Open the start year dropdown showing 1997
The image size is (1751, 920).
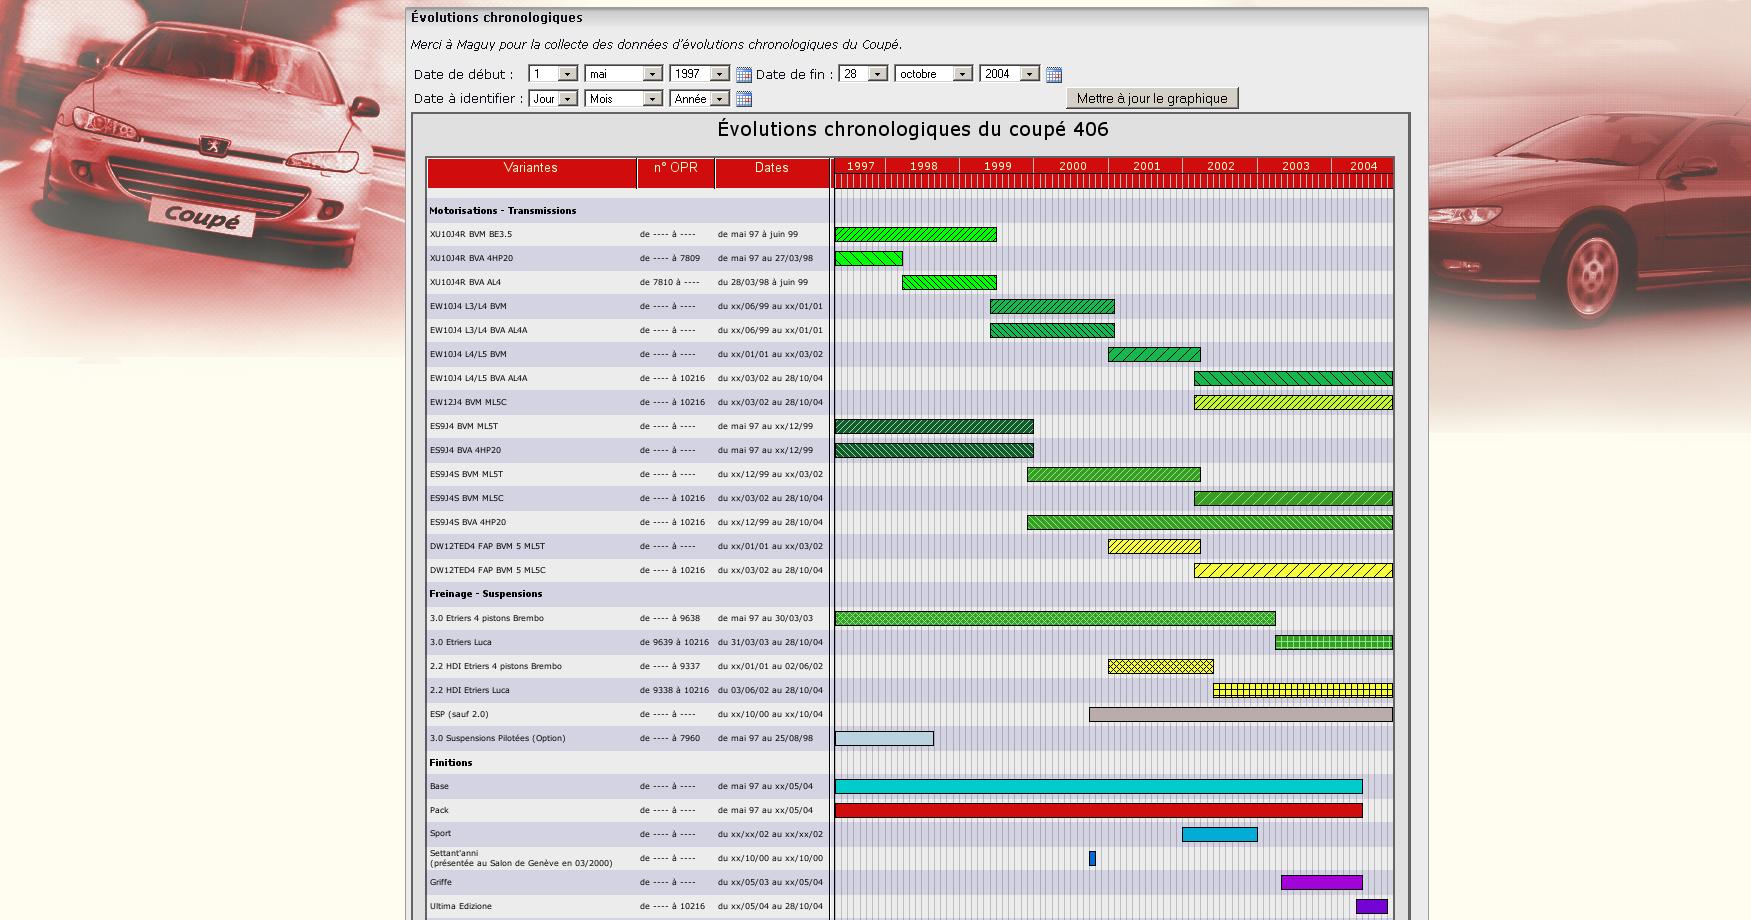(x=700, y=74)
